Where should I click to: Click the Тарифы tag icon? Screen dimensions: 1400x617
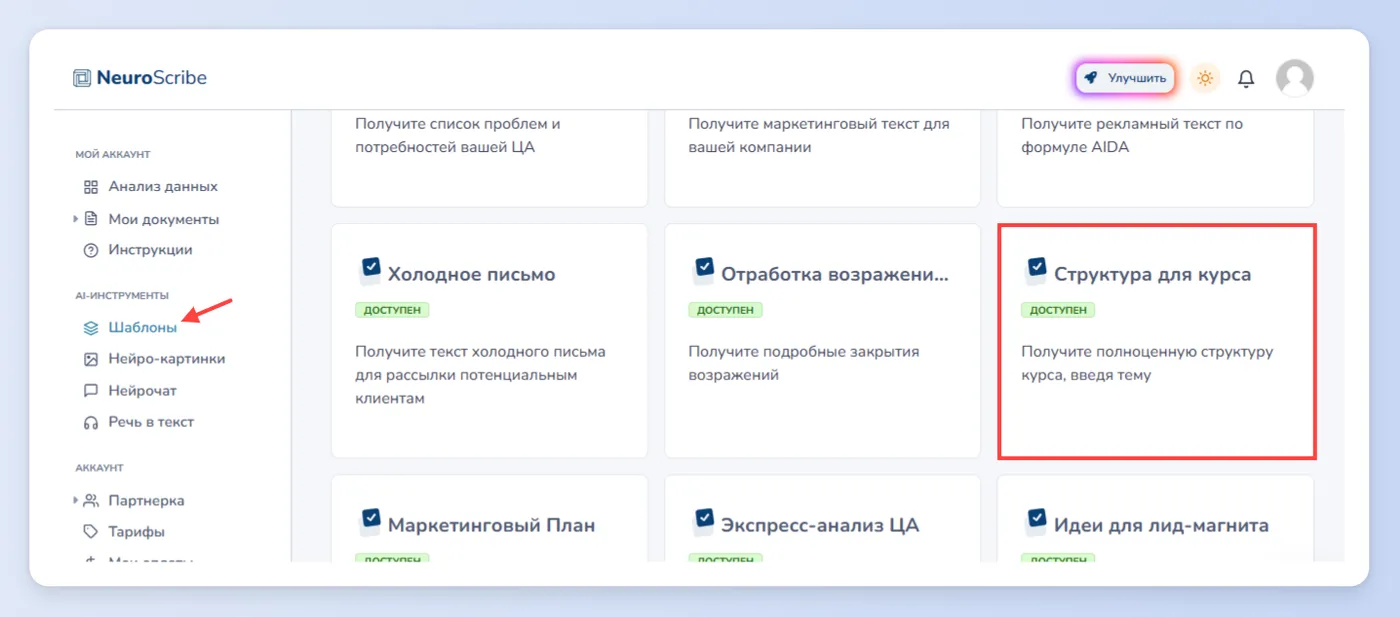click(91, 532)
